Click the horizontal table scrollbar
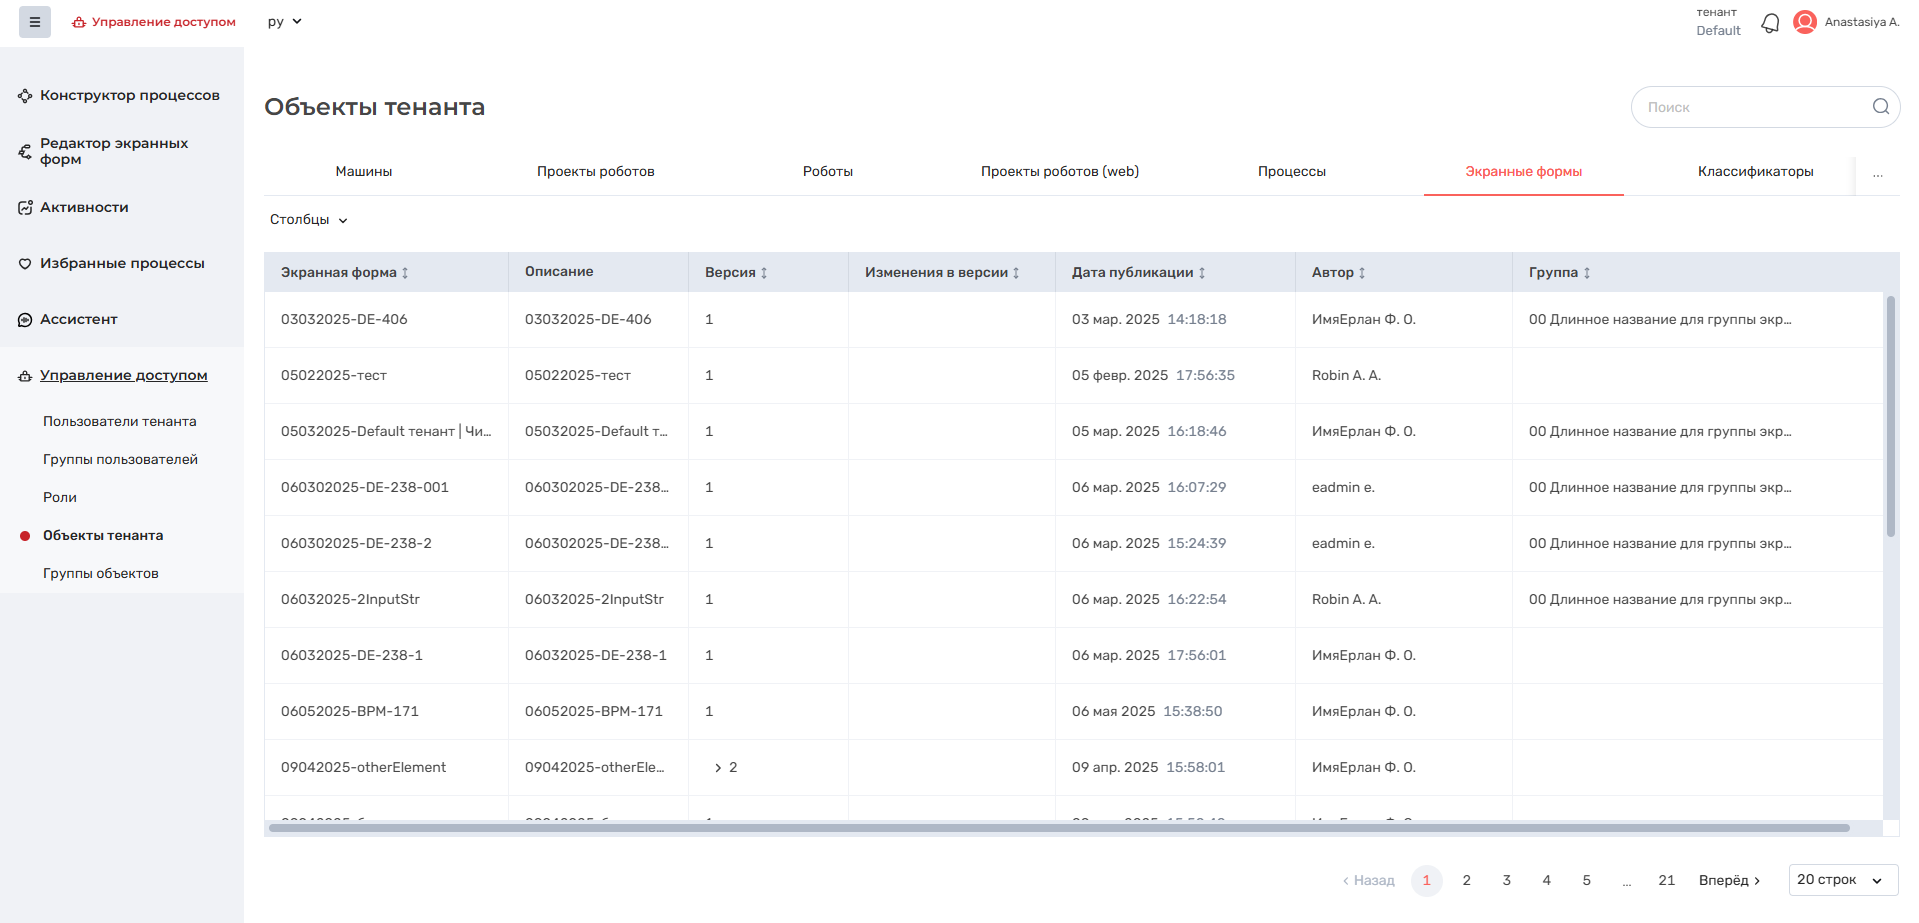This screenshot has width=1919, height=923. (x=1058, y=828)
